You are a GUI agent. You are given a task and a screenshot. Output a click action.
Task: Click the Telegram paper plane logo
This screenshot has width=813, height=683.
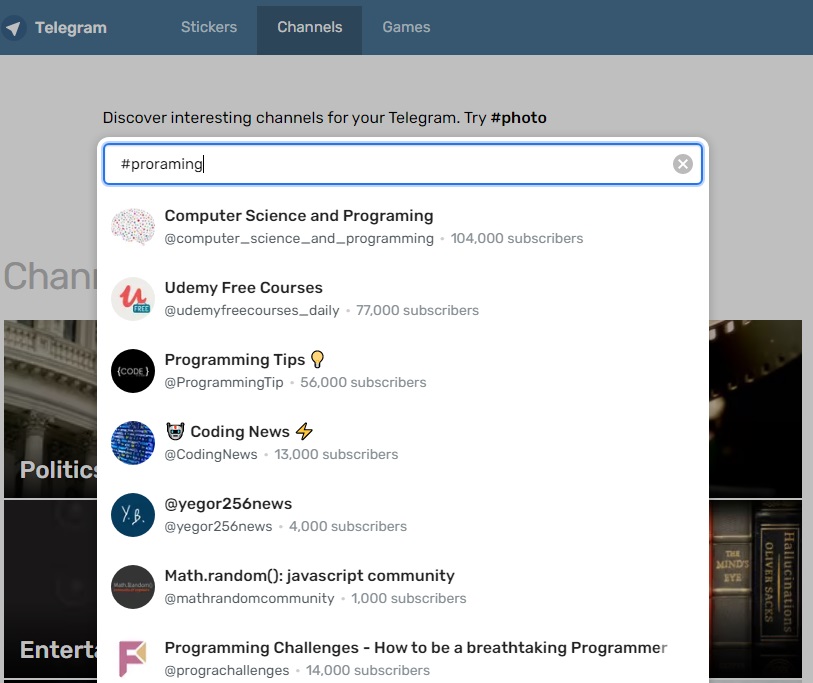click(12, 27)
